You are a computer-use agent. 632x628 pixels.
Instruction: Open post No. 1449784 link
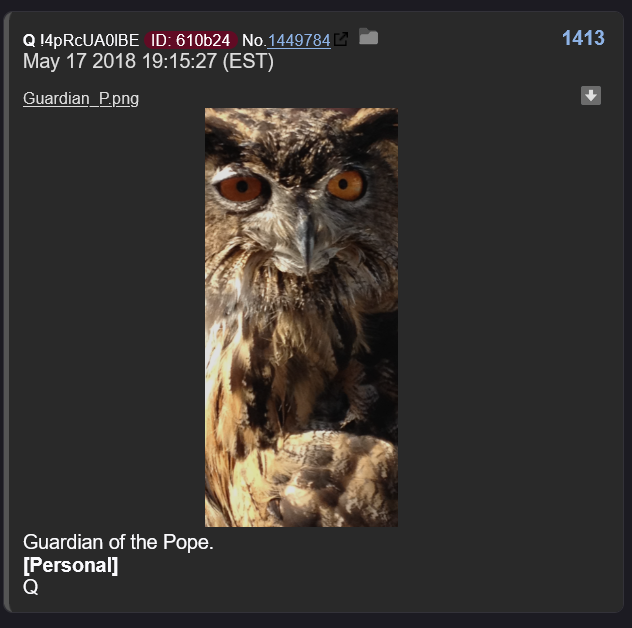click(x=299, y=40)
